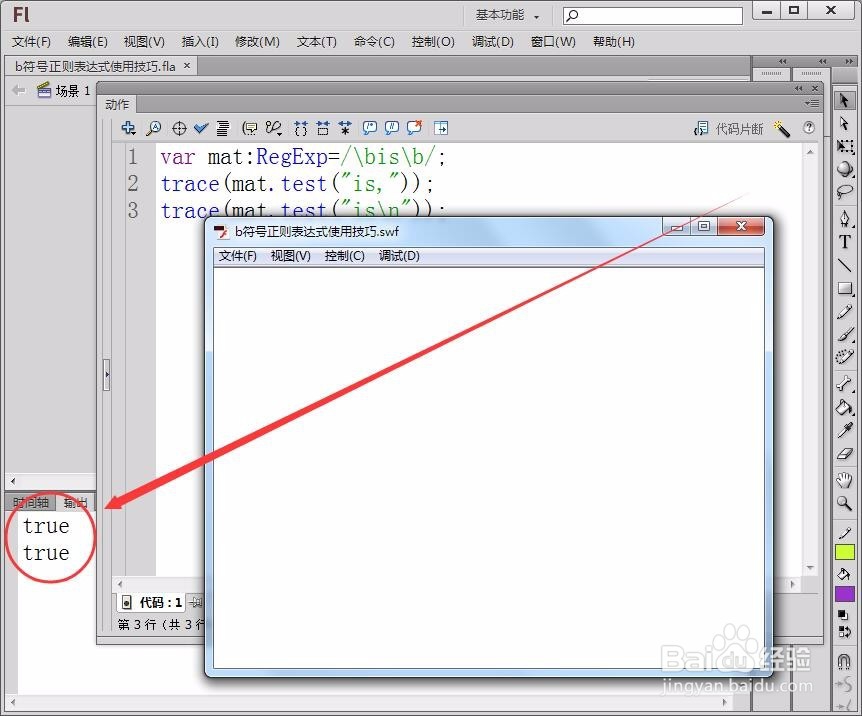Click the 代码片断 code snippets button
Image resolution: width=862 pixels, height=716 pixels.
coord(729,129)
